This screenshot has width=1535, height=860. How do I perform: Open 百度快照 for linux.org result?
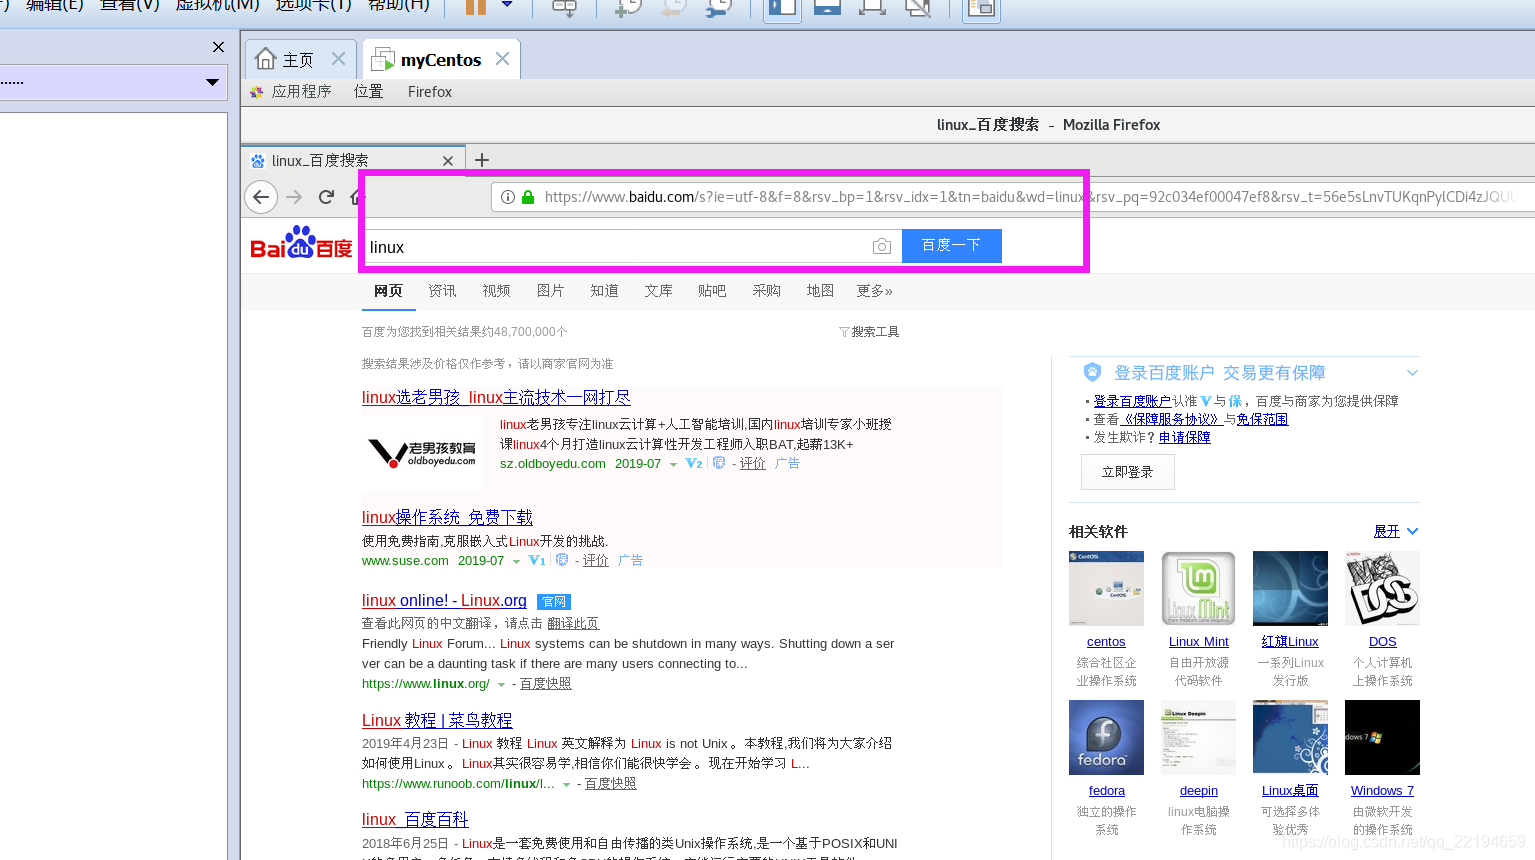pos(546,684)
